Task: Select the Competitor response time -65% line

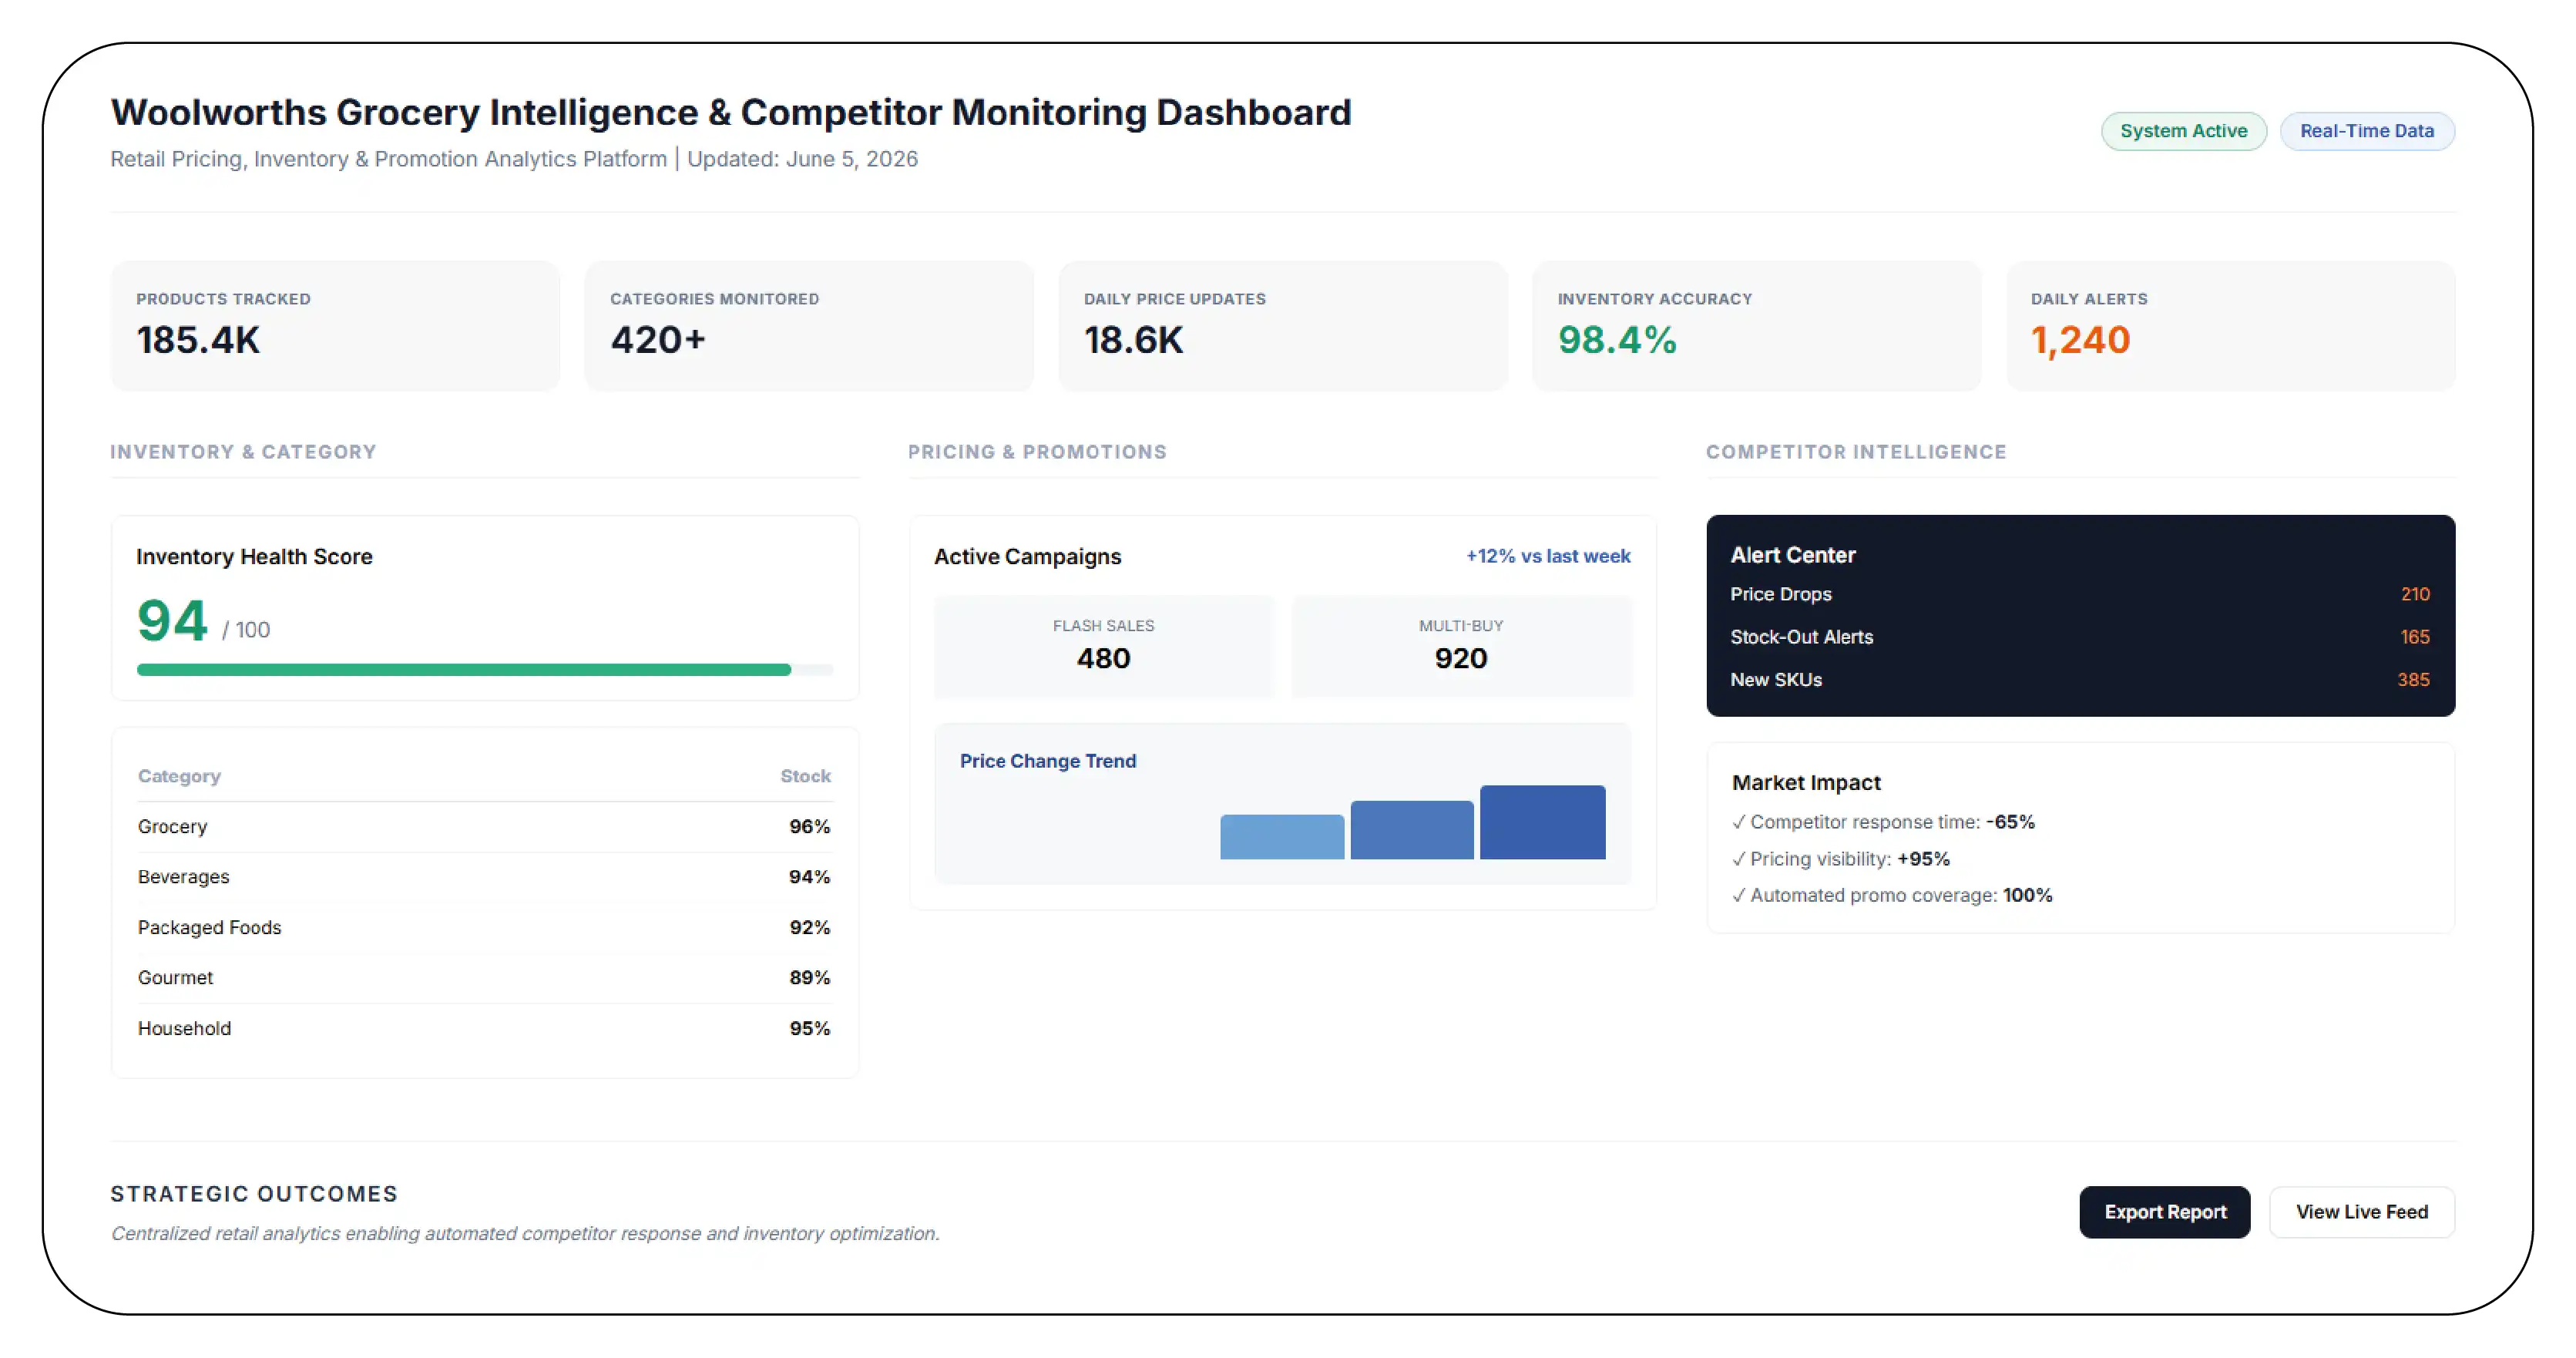Action: [1883, 822]
